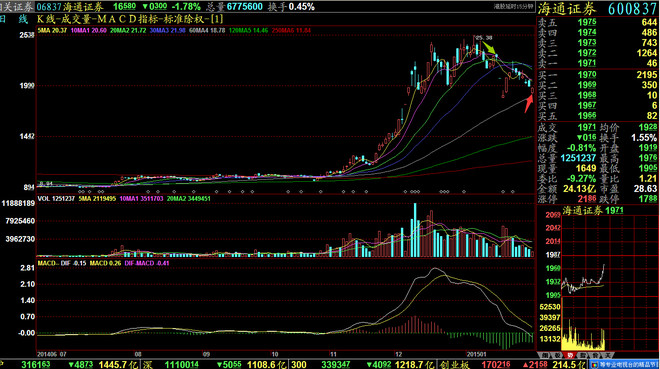Viewport: 660px width, 369px height.
Task: Click the 均价 value 1928
Action: 647,127
